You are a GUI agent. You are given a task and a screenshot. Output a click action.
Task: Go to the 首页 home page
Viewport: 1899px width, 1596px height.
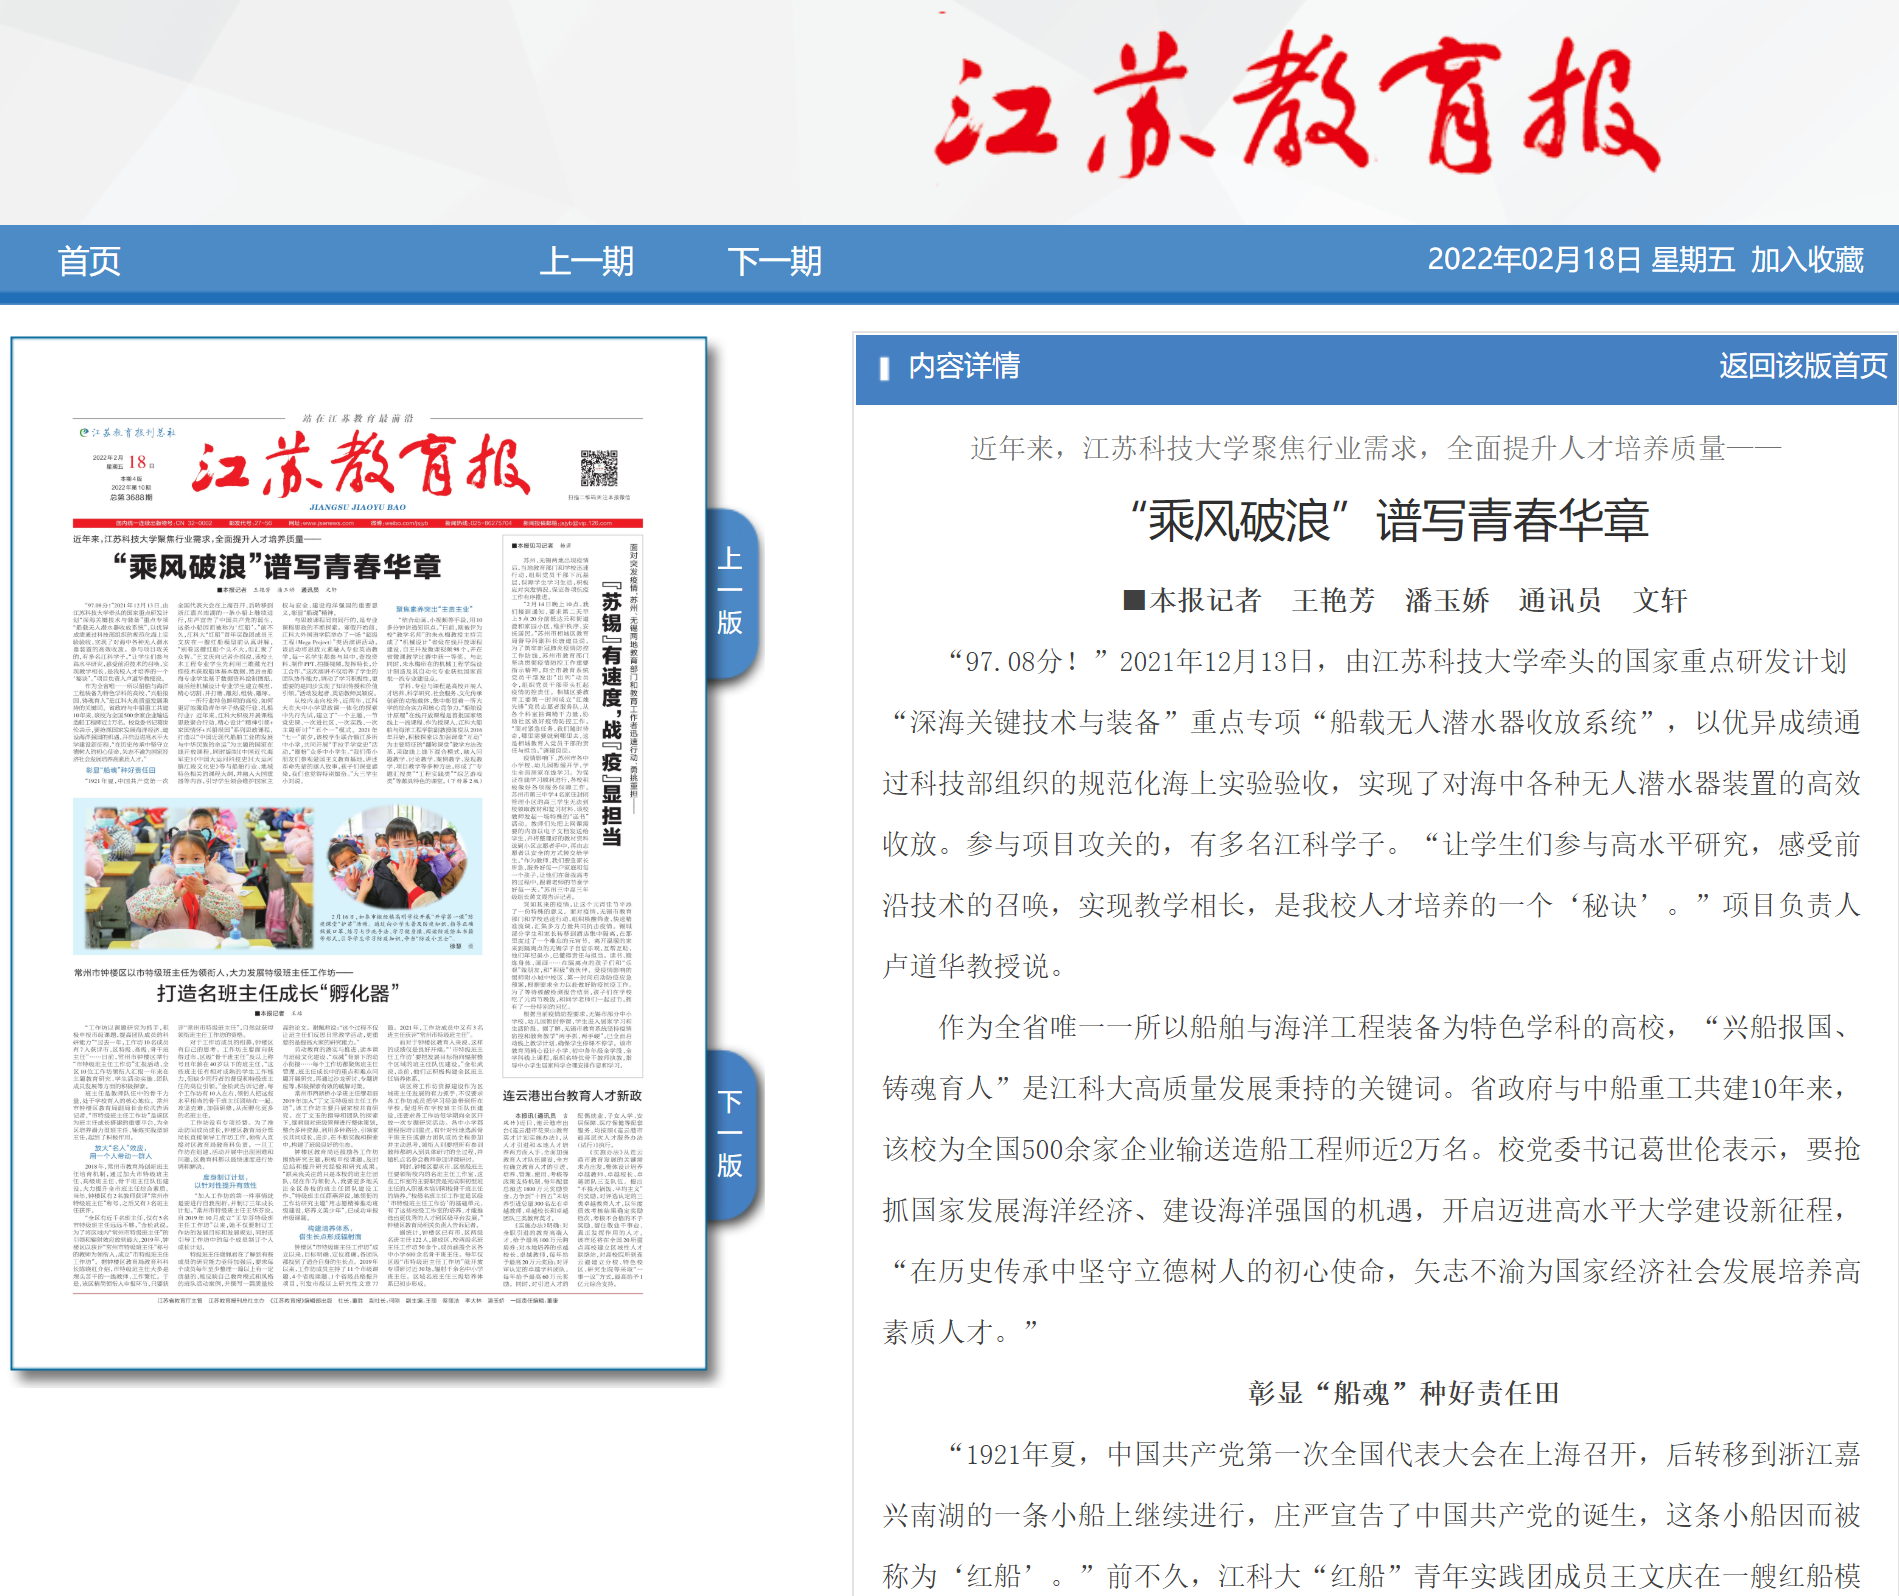[x=89, y=261]
